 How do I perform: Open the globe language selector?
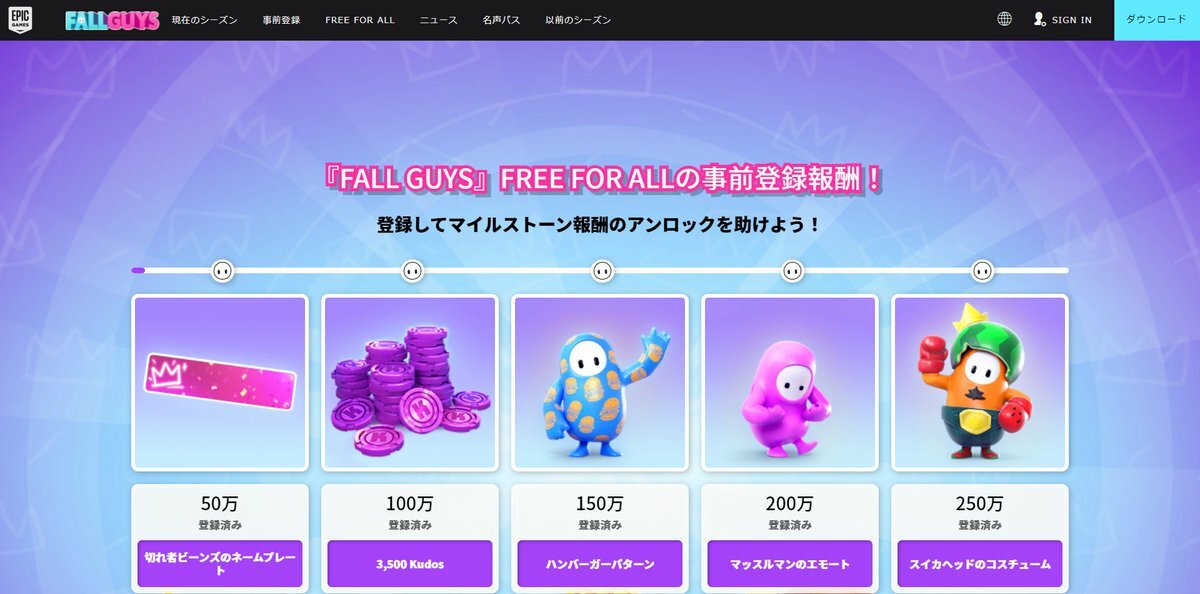pos(1004,19)
